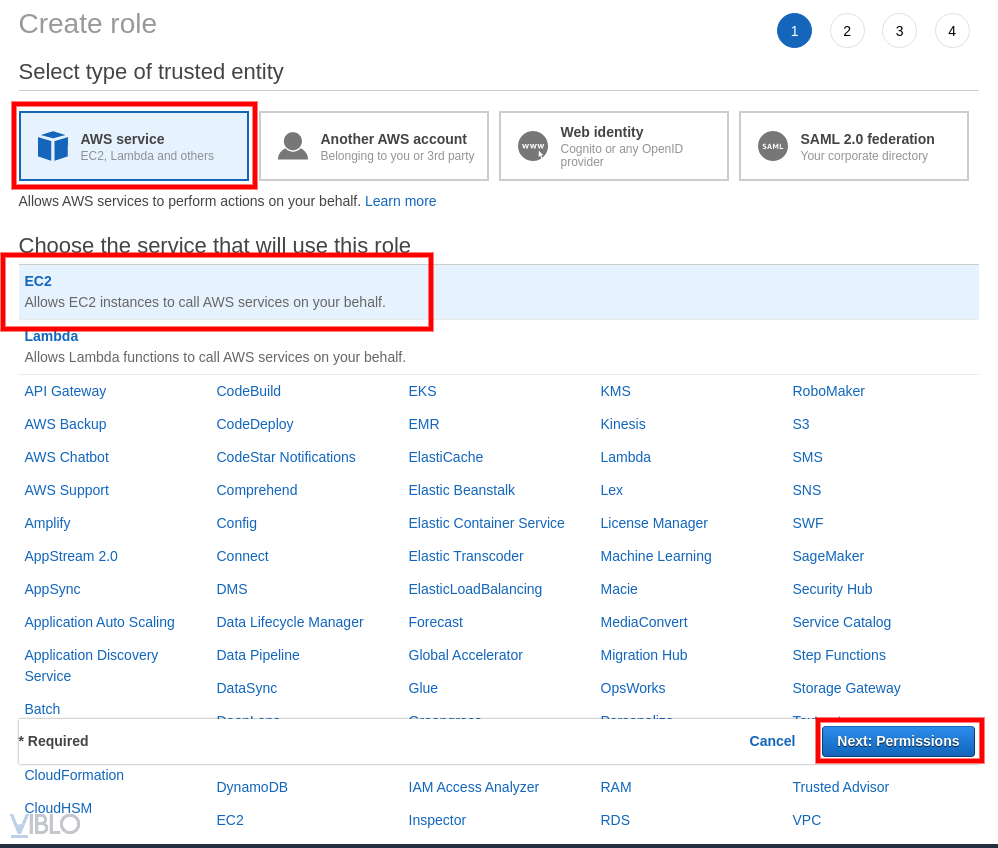Choose the EKS service

(x=422, y=391)
